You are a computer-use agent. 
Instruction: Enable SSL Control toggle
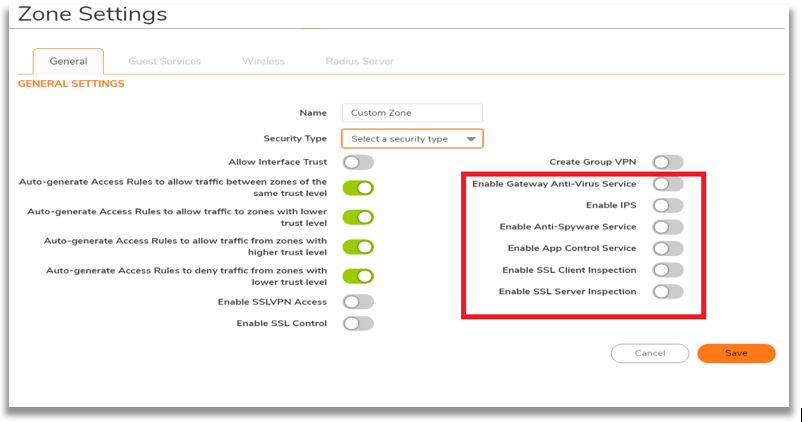coord(358,323)
